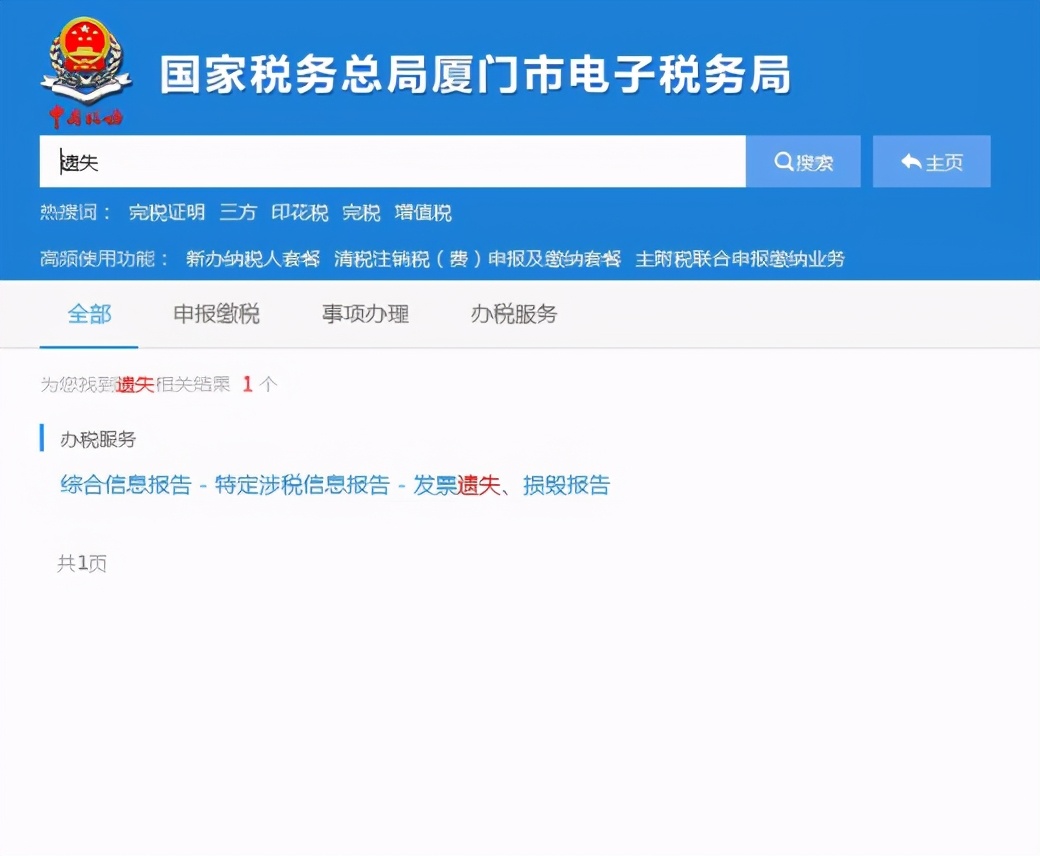The image size is (1040, 856).
Task: Open the 办税服务 tab
Action: 512,314
